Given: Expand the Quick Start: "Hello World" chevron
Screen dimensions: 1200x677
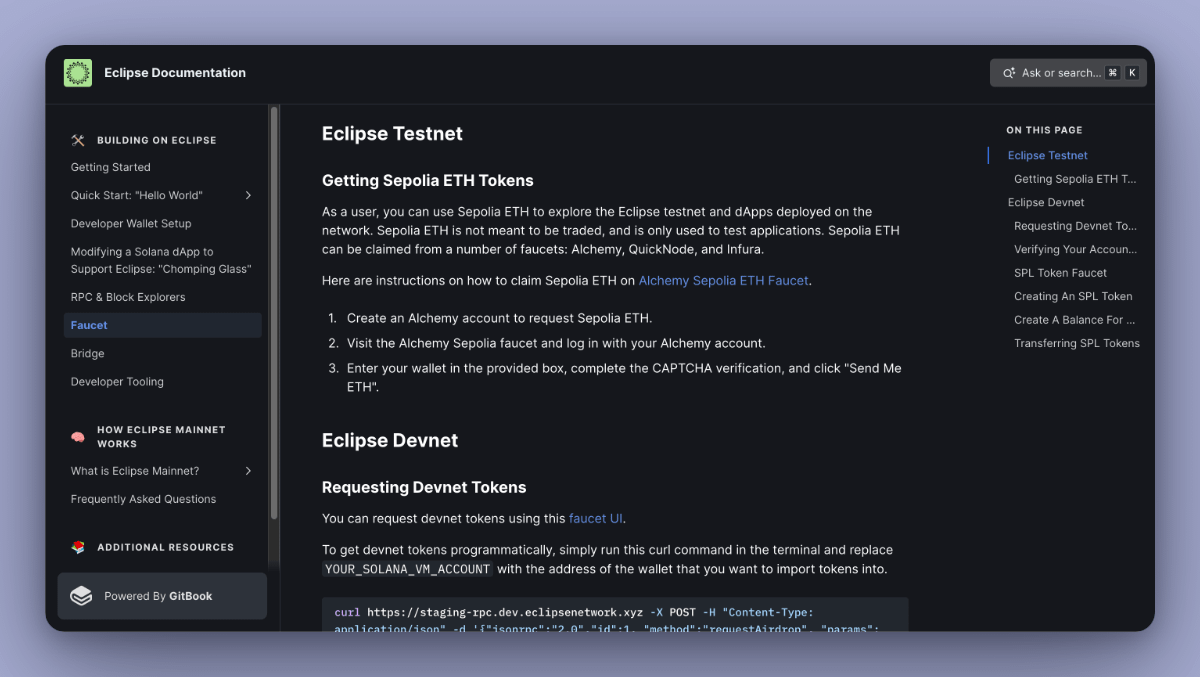Looking at the screenshot, I should 248,195.
